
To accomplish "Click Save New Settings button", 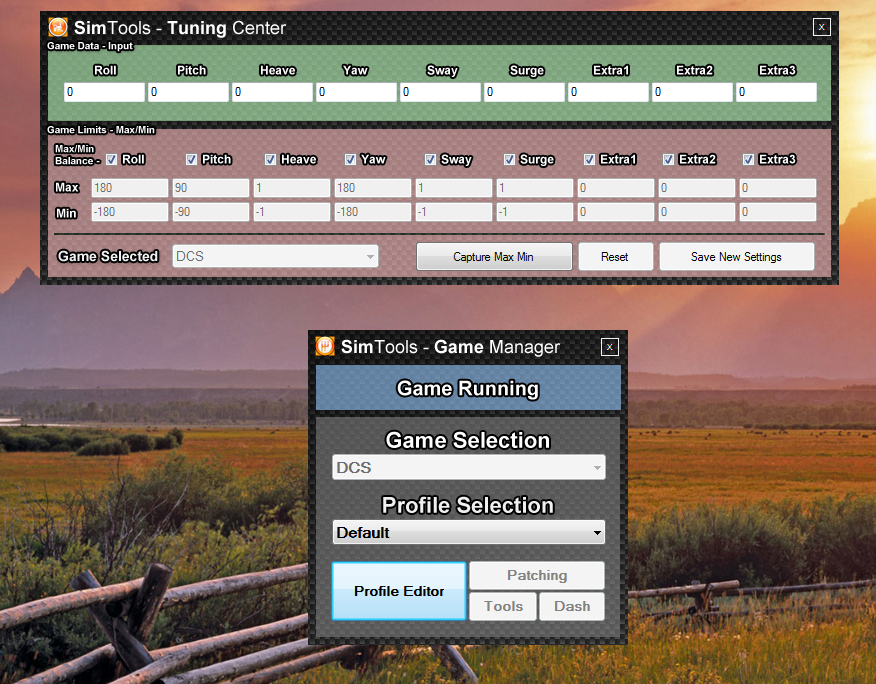I will [736, 256].
